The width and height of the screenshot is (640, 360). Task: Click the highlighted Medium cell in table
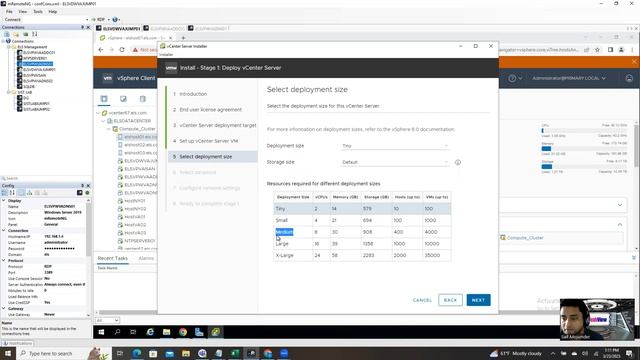pyautogui.click(x=284, y=232)
